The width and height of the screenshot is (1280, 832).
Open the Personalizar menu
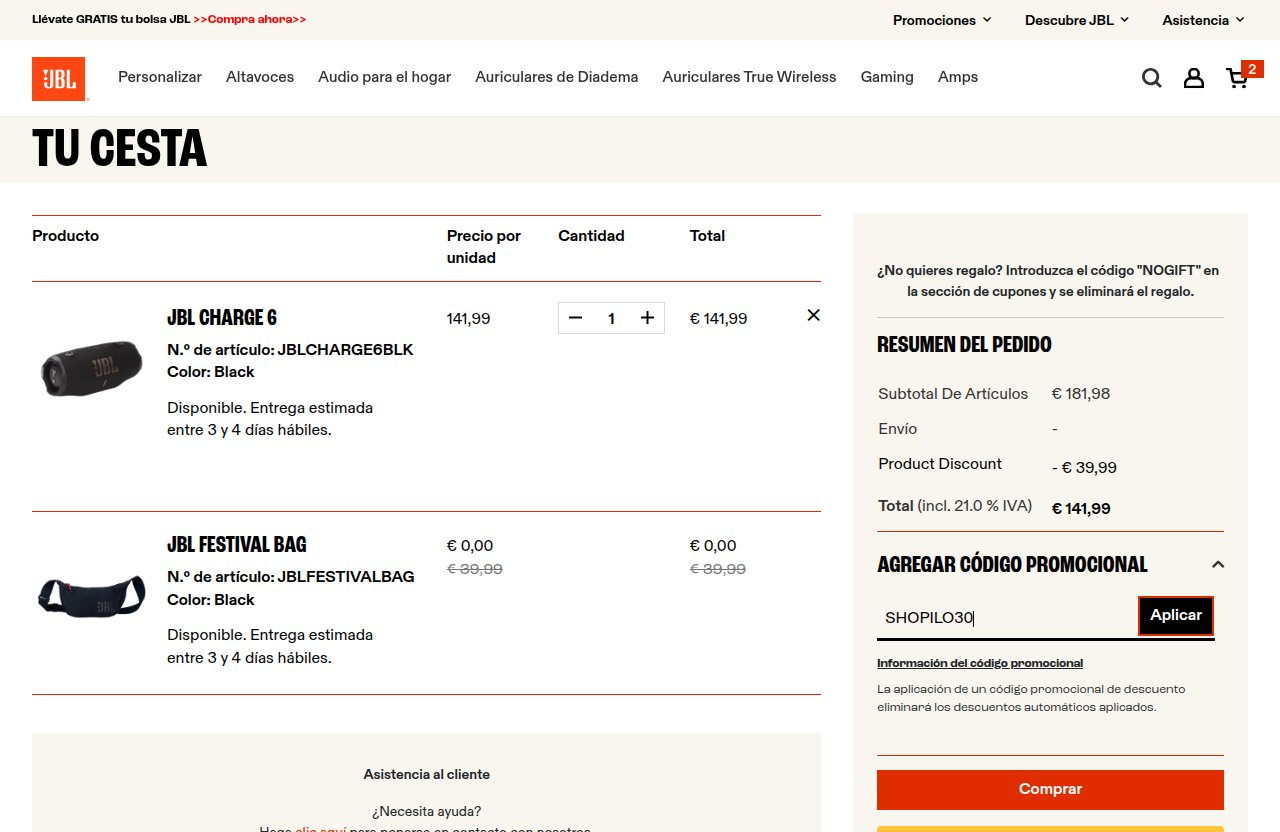tap(160, 77)
